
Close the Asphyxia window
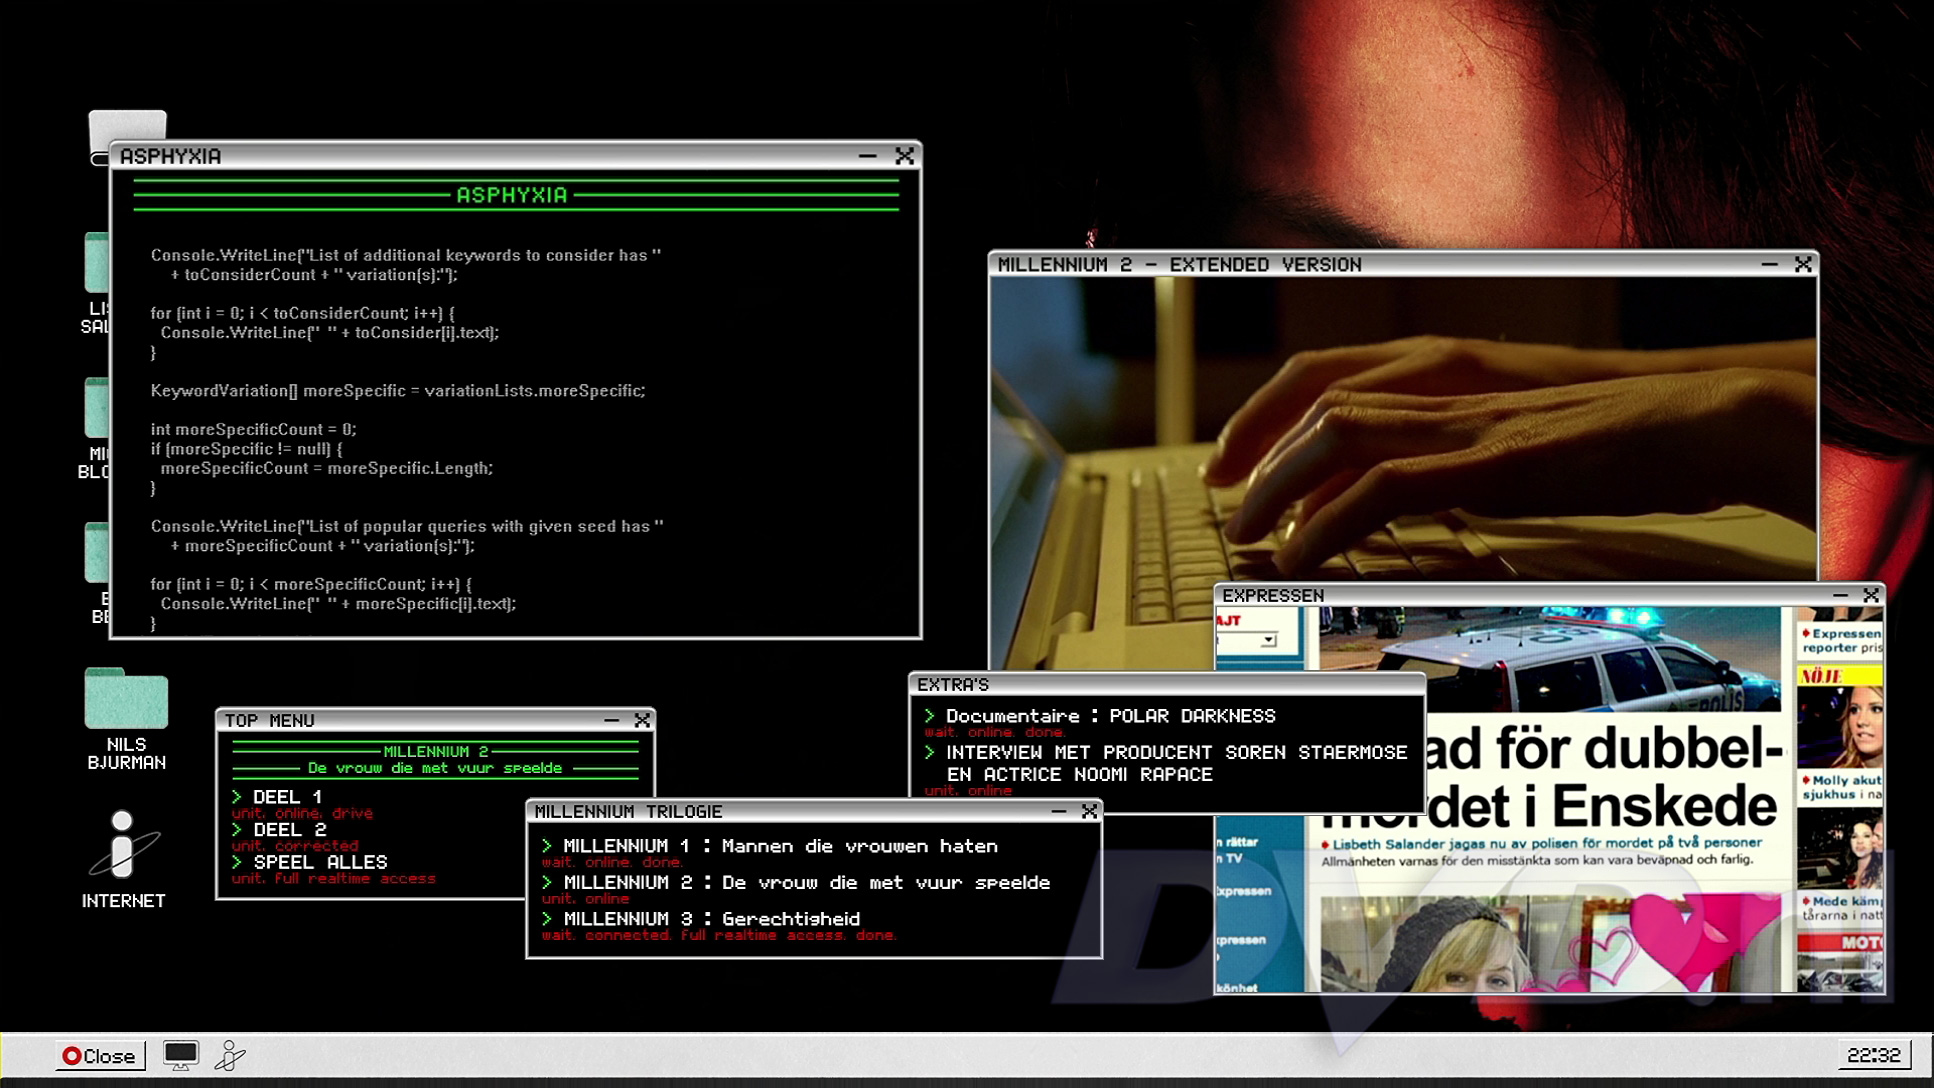(905, 156)
